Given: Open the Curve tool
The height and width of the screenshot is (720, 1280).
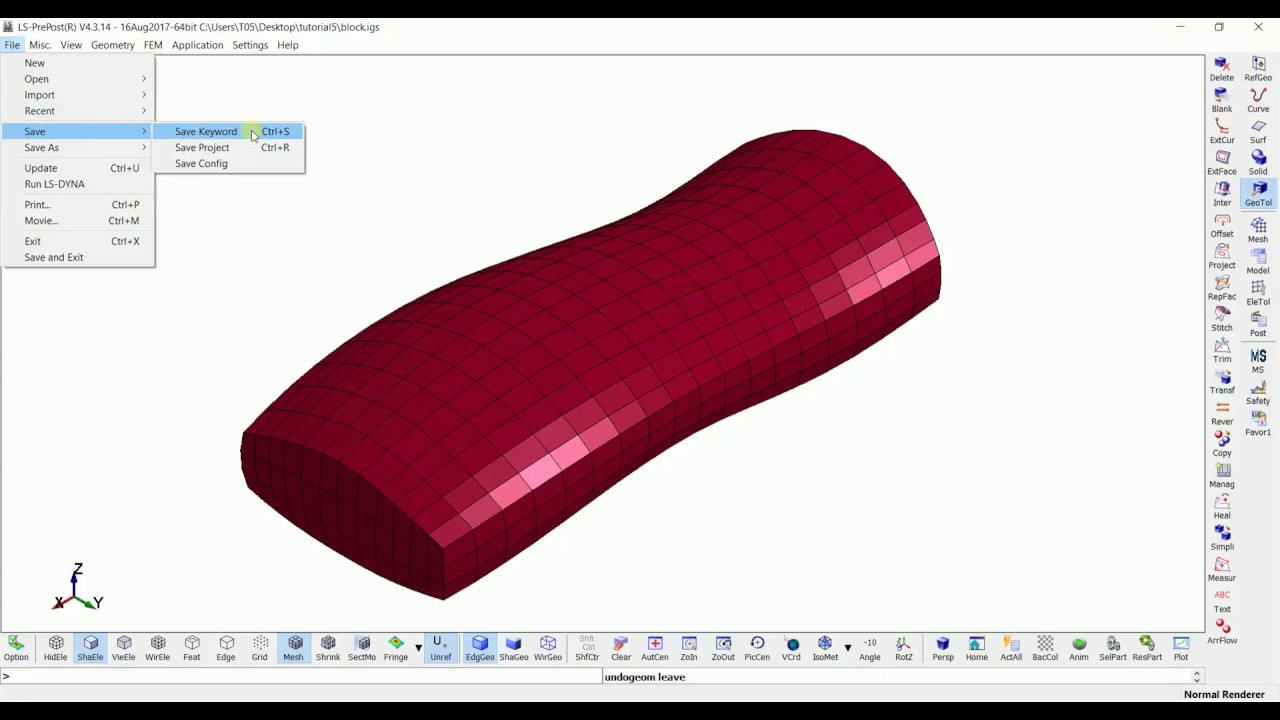Looking at the screenshot, I should 1258,99.
